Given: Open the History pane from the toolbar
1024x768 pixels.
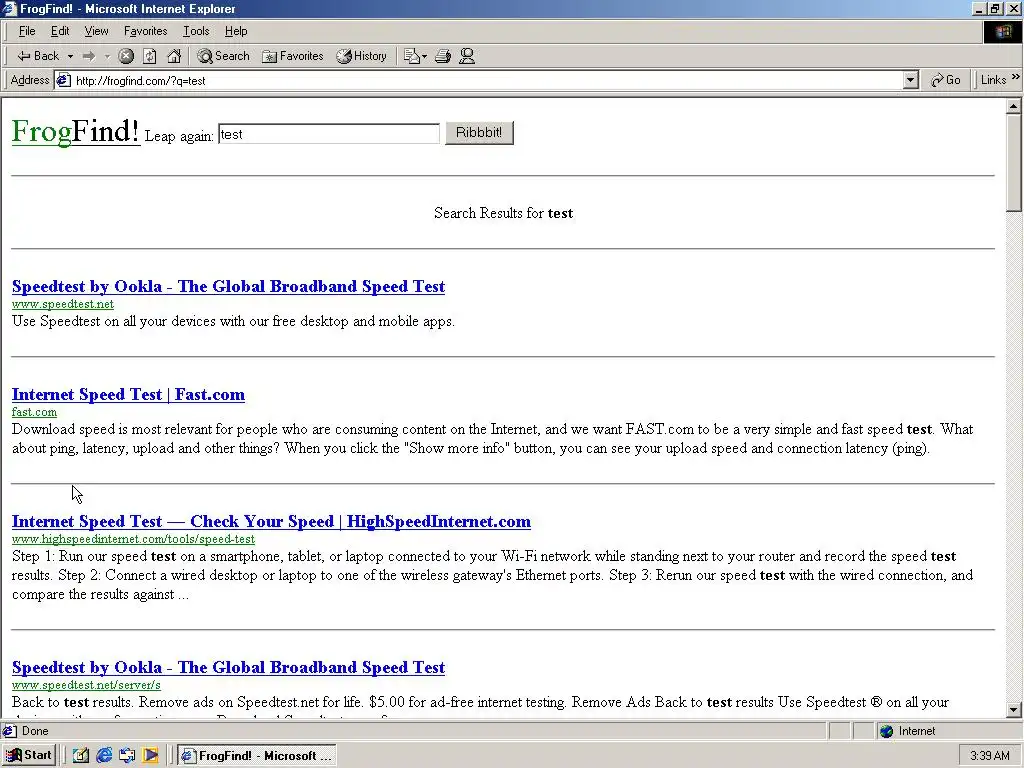Looking at the screenshot, I should click(361, 56).
